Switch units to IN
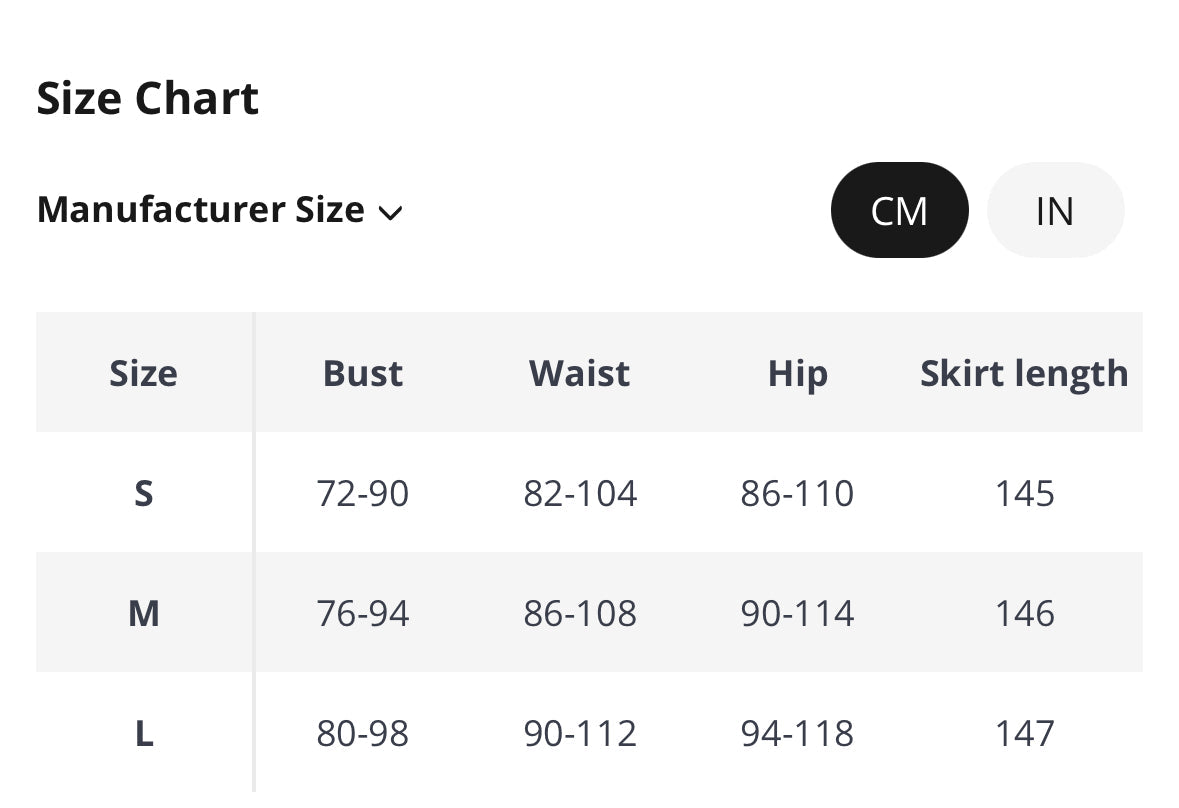Viewport: 1179px width, 808px height. coord(1055,211)
